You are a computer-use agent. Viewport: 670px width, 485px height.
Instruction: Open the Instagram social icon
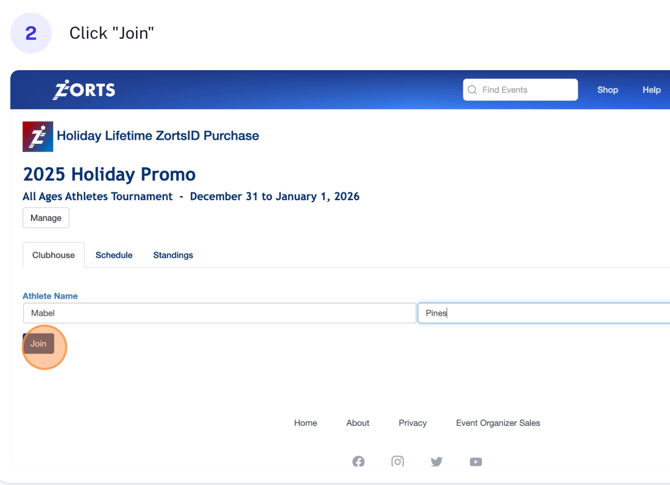pyautogui.click(x=397, y=462)
